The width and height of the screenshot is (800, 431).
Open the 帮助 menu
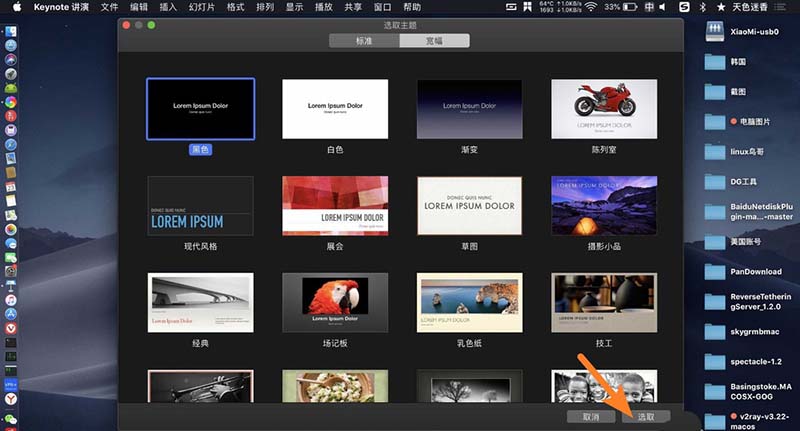(x=412, y=7)
